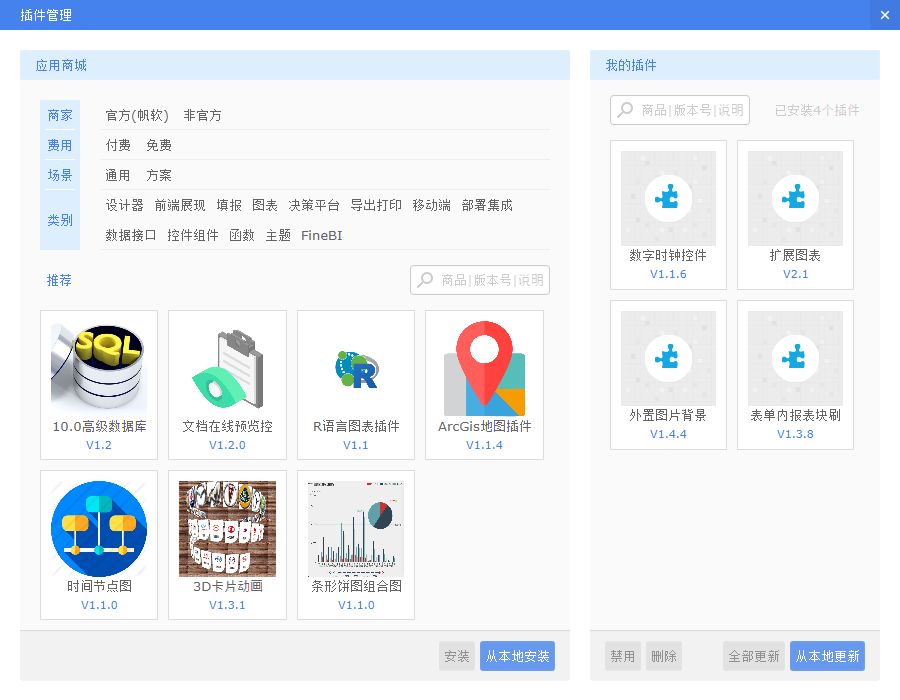Choose the 移动端 category

[x=432, y=205]
